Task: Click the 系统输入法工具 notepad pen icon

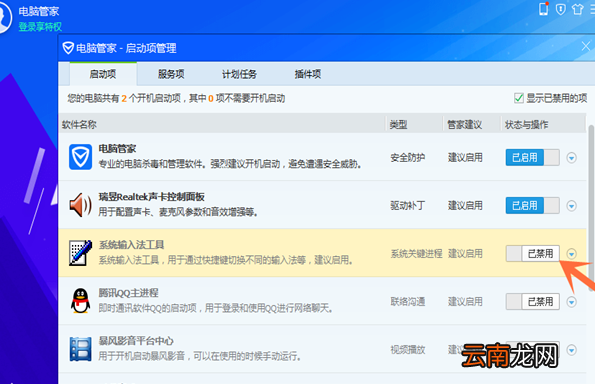Action: (x=80, y=253)
